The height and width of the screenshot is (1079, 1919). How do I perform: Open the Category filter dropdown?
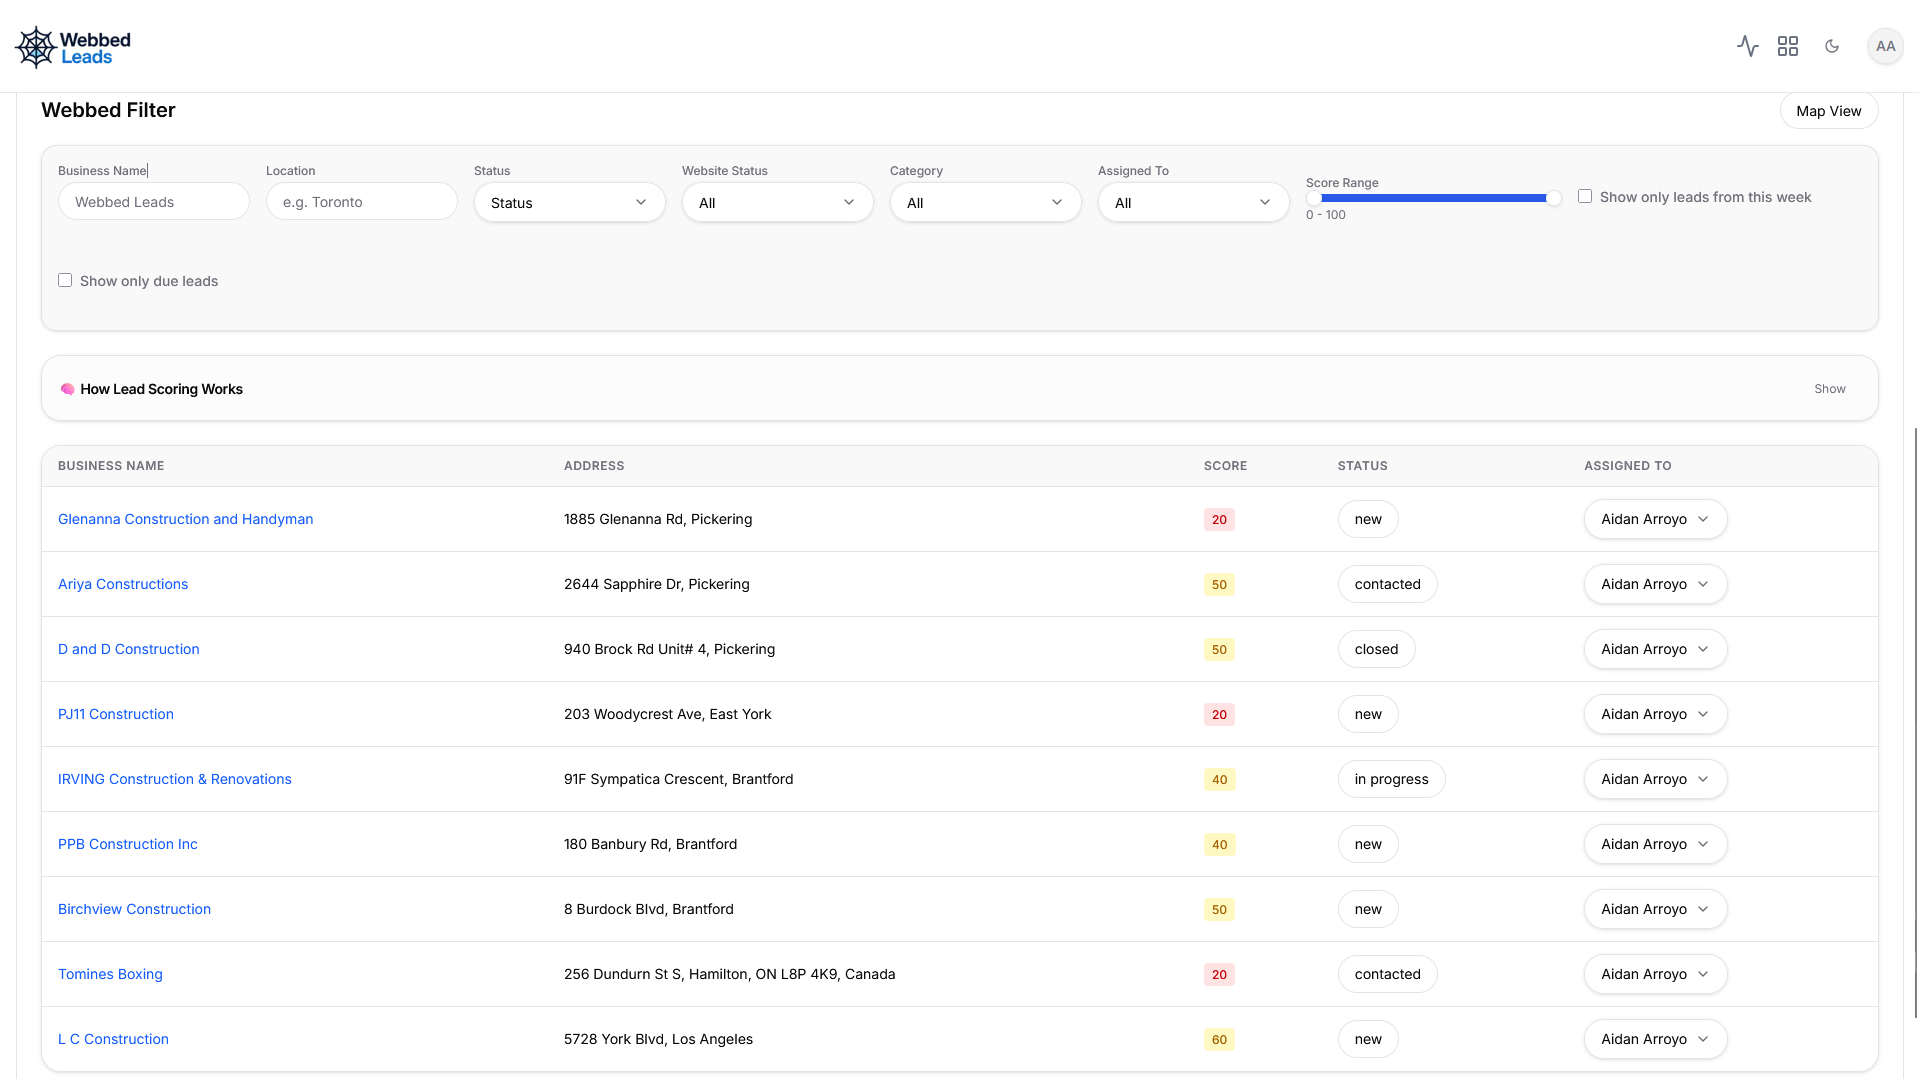click(985, 202)
